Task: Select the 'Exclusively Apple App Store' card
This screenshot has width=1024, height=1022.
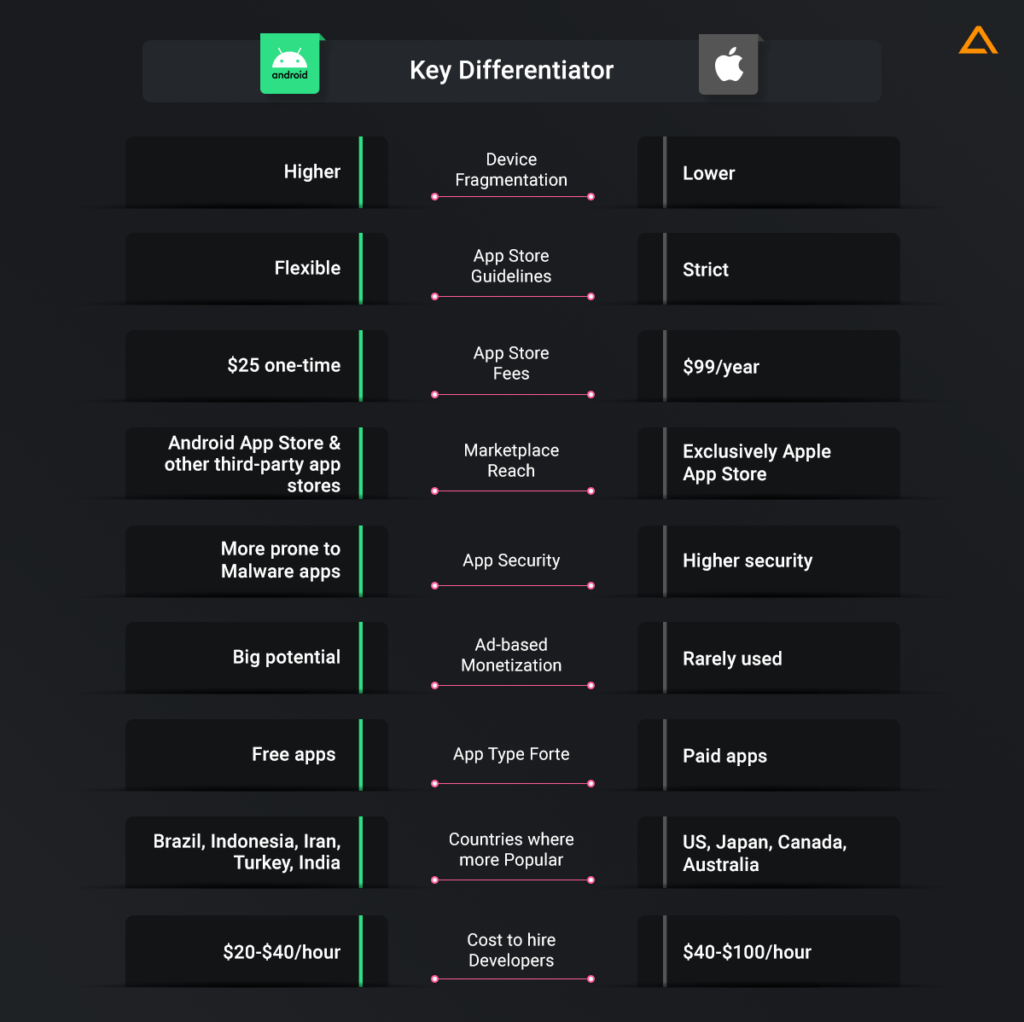Action: click(769, 463)
